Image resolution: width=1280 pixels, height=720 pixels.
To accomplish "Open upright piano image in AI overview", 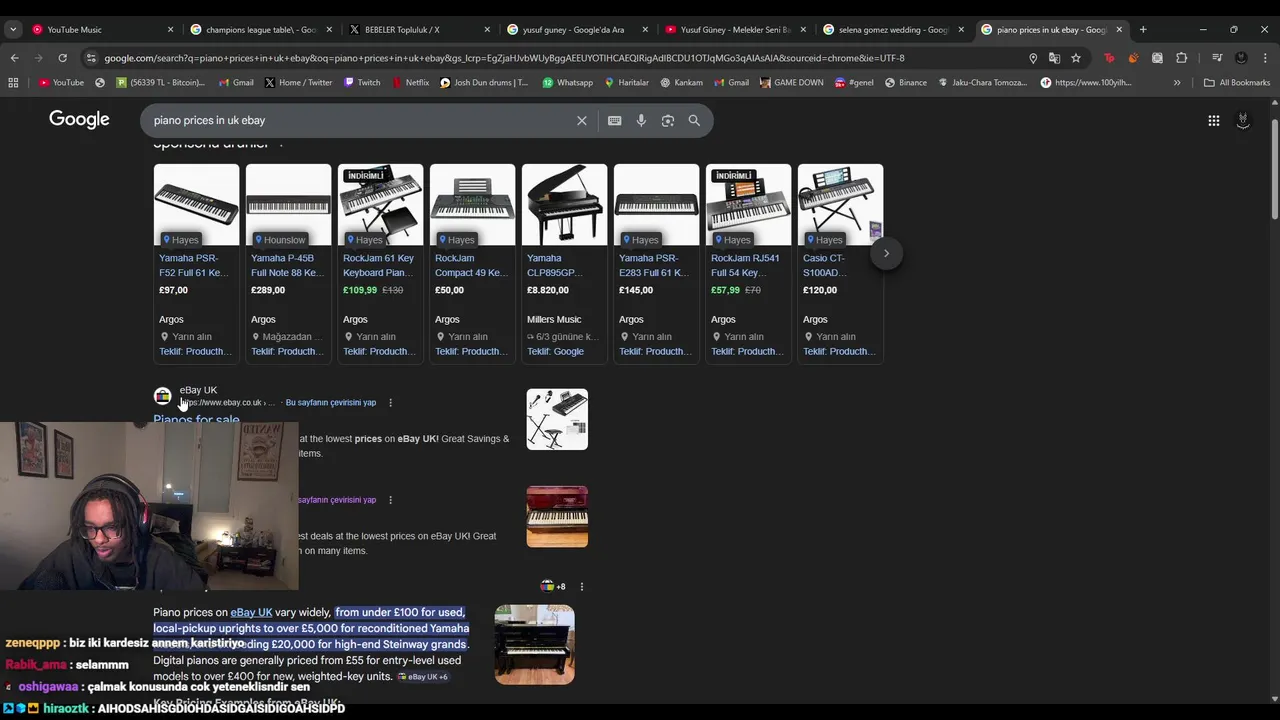I will pyautogui.click(x=535, y=644).
